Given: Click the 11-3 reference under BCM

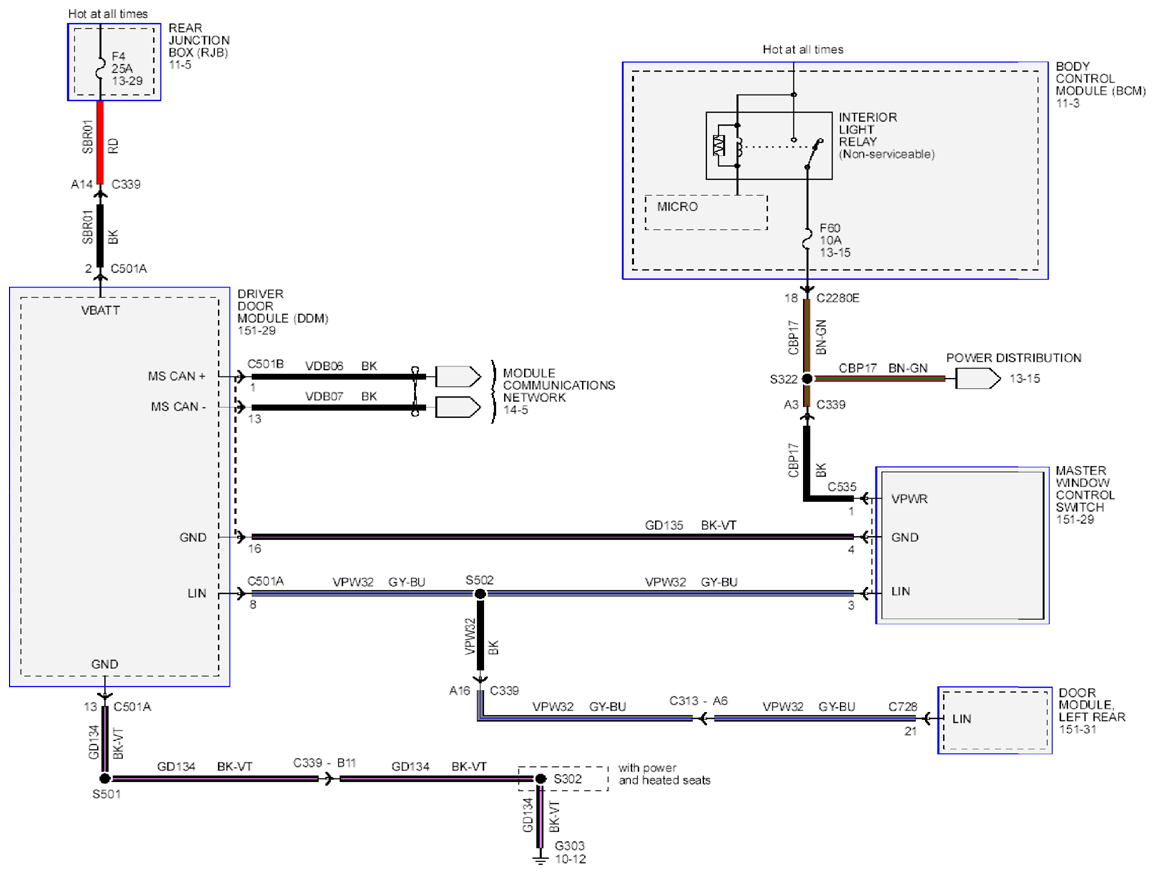Looking at the screenshot, I should (x=1067, y=103).
